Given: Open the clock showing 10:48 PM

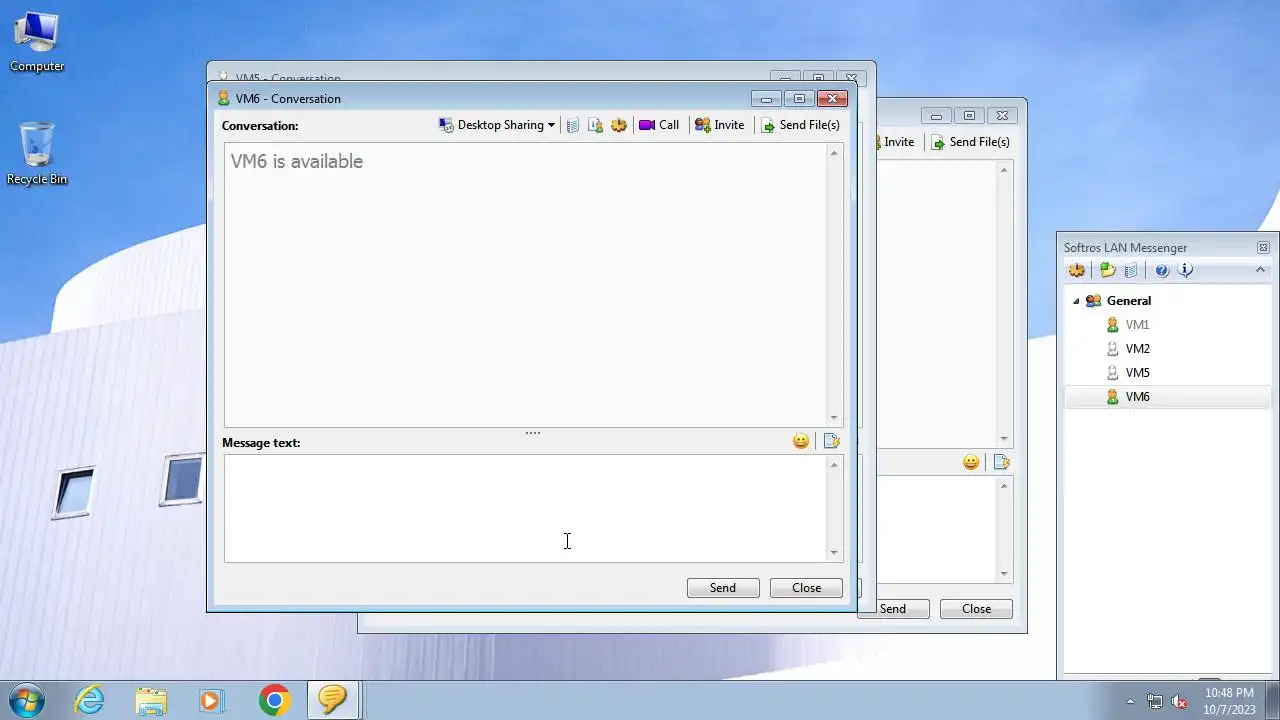Looking at the screenshot, I should coord(1229,700).
